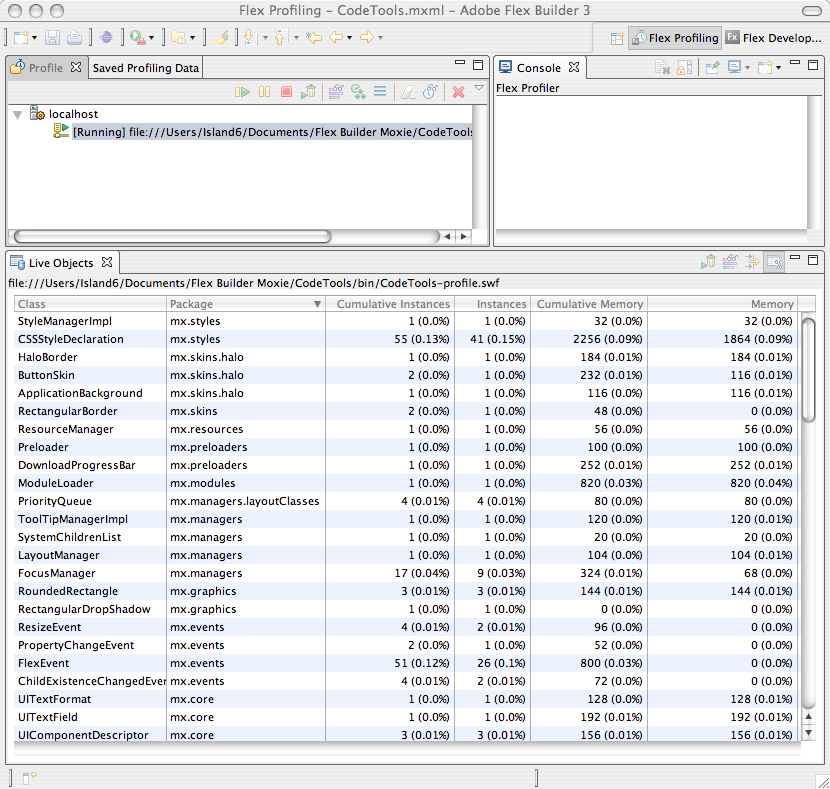
Task: Click the Take Memory Snapshot icon in Profile toolbar
Action: (336, 92)
